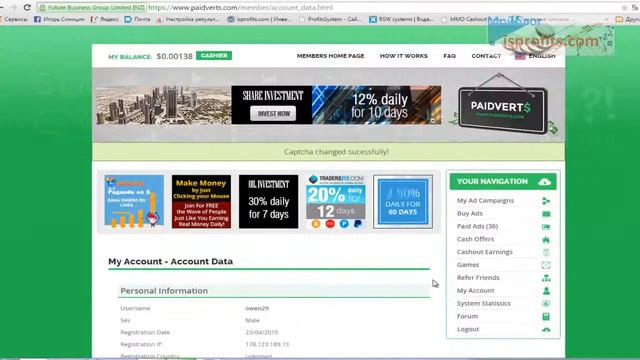Reload the page with the browser refresh icon
This screenshot has width=640, height=360.
click(x=27, y=7)
